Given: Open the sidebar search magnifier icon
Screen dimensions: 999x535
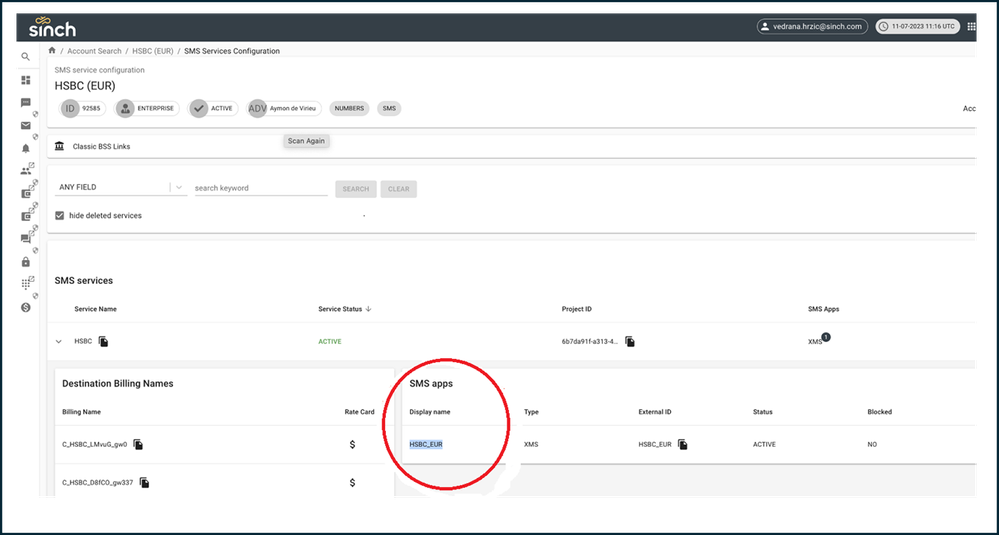Looking at the screenshot, I should 25,57.
